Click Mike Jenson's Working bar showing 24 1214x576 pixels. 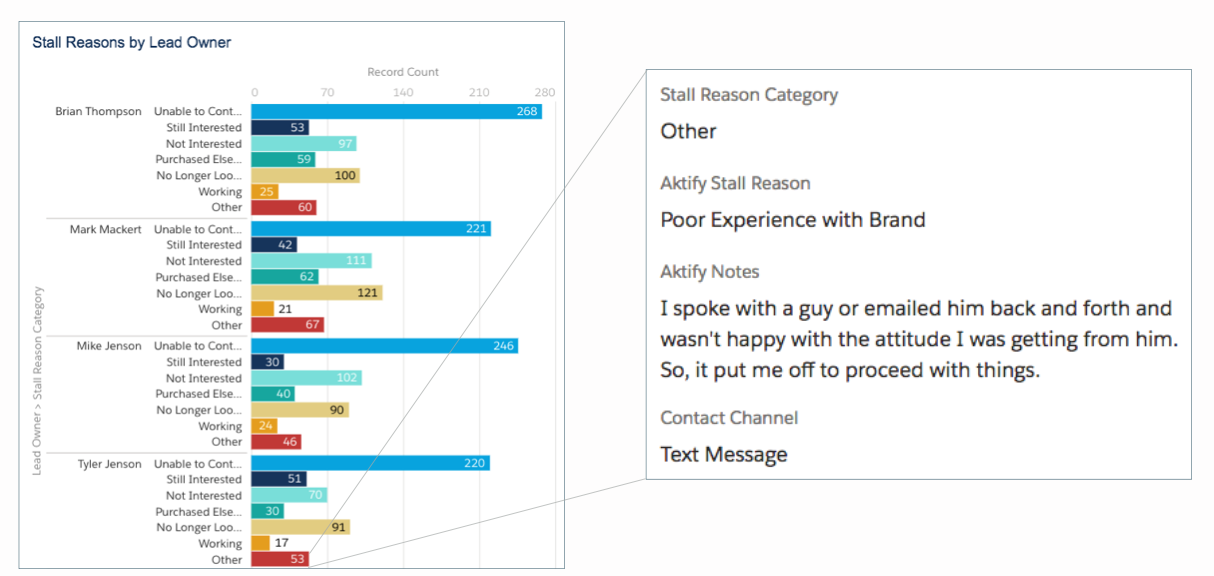[x=264, y=426]
